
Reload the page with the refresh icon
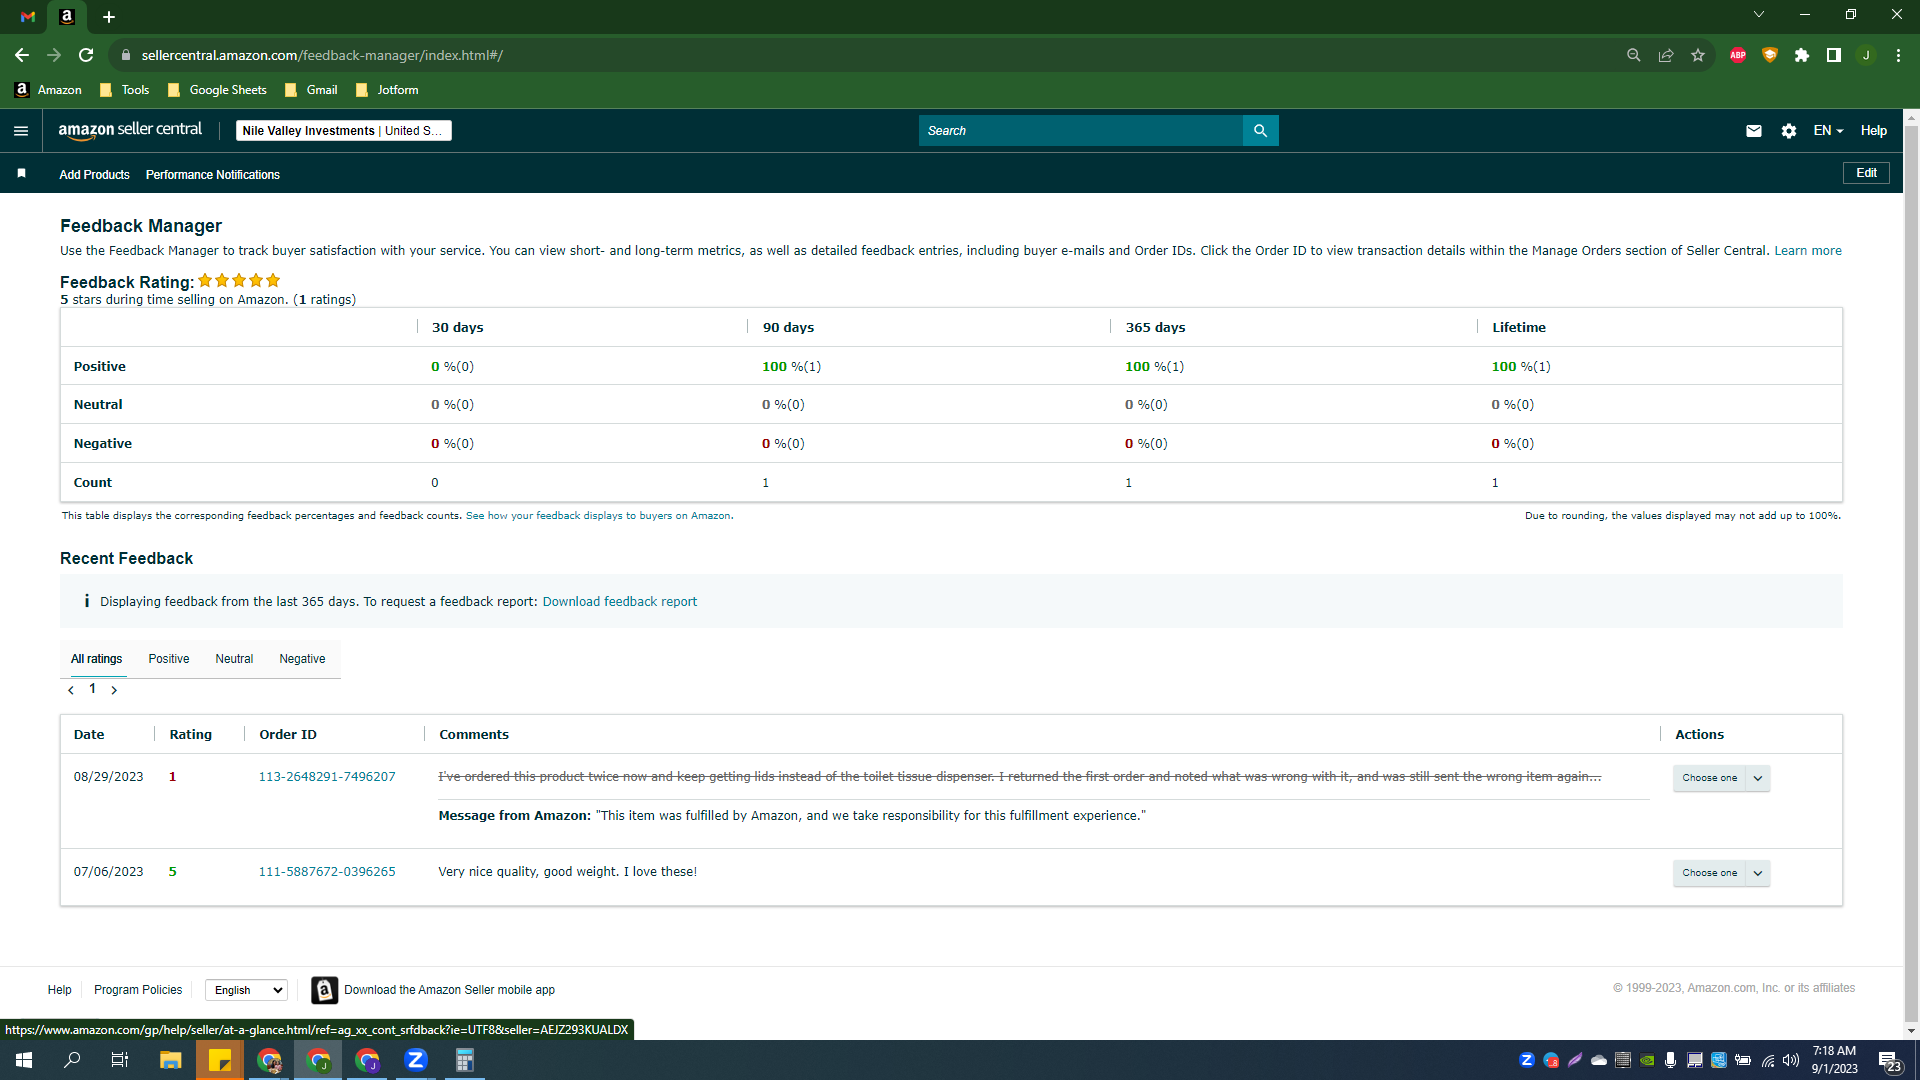(x=86, y=55)
